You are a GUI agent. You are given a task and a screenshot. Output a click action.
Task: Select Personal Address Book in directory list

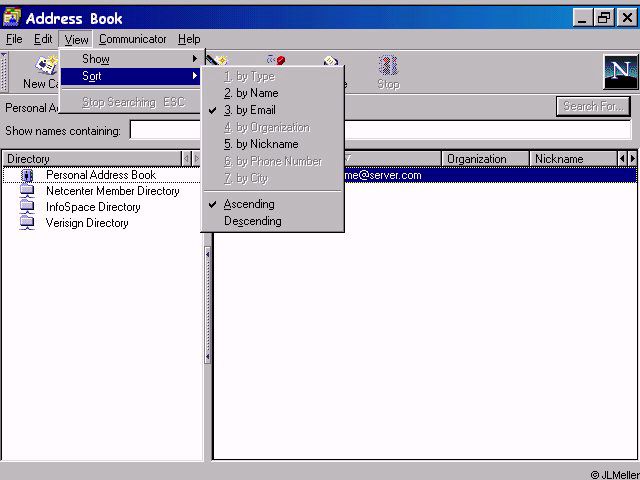tap(102, 175)
